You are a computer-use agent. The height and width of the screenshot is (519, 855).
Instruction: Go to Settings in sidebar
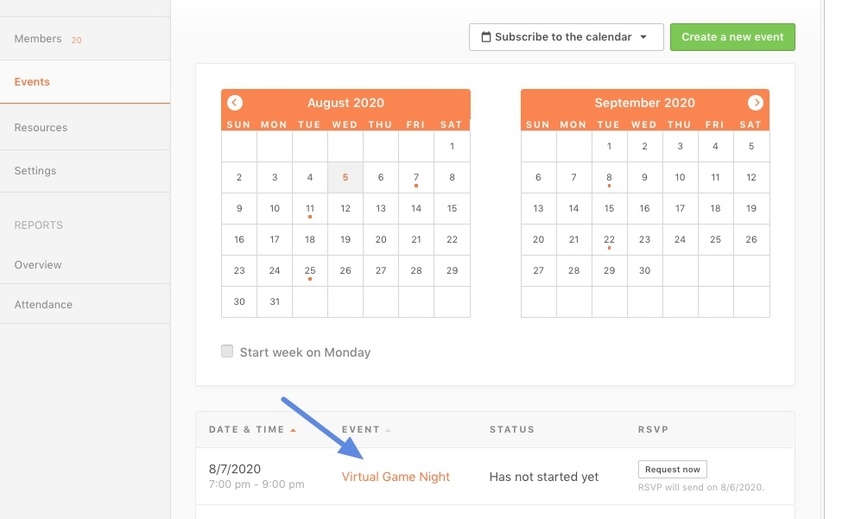click(x=35, y=171)
